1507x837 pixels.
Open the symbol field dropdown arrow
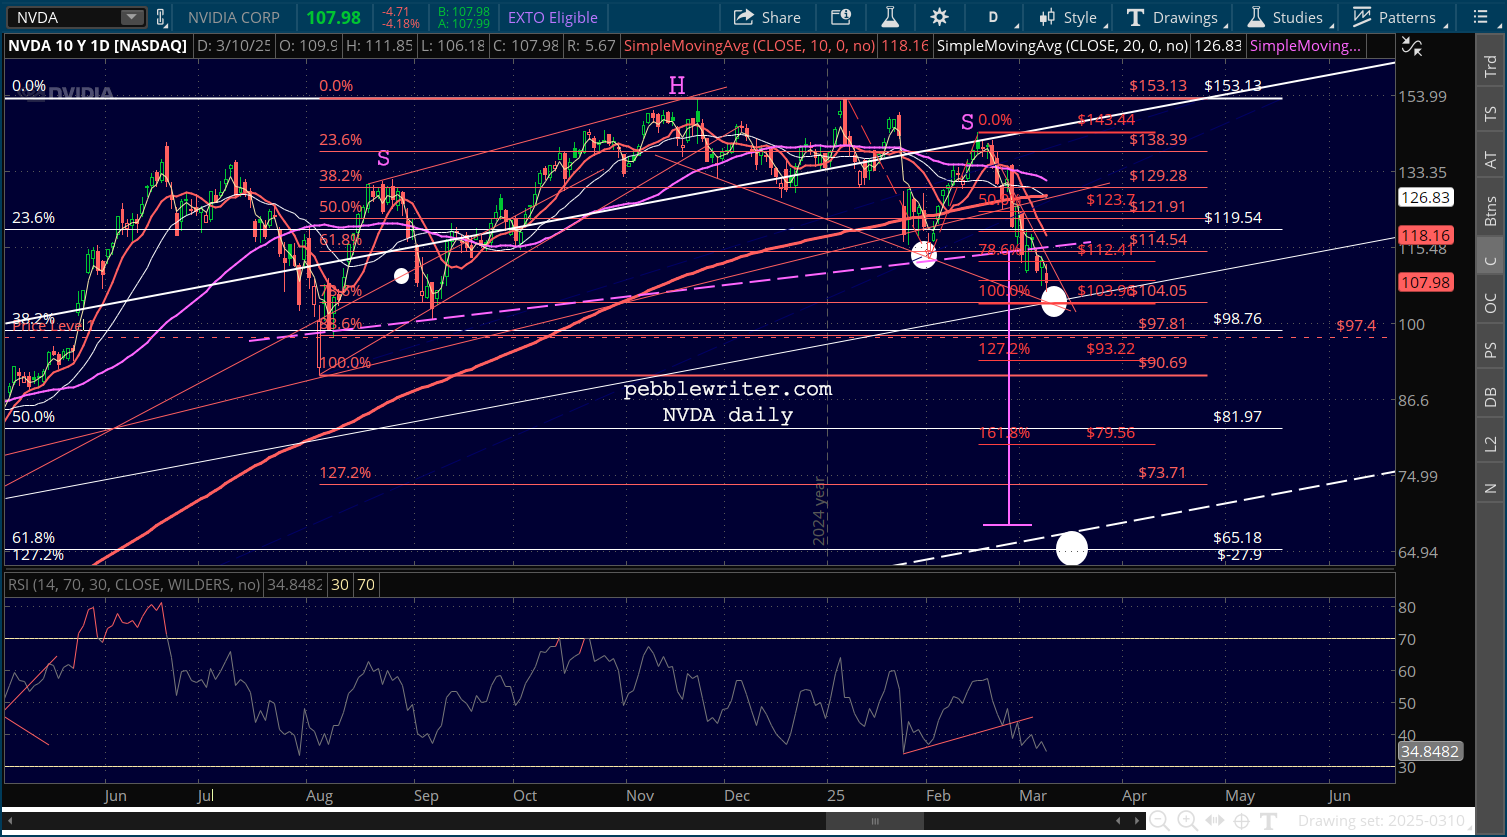(132, 17)
